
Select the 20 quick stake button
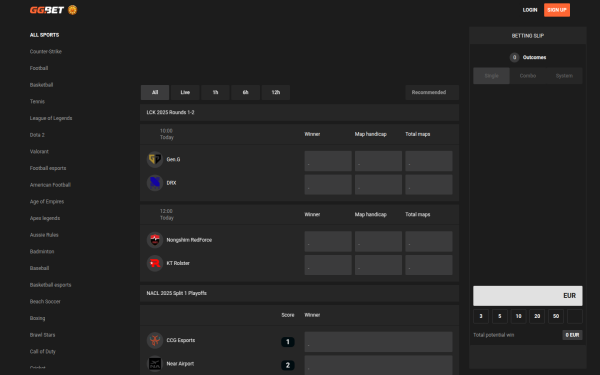(537, 316)
